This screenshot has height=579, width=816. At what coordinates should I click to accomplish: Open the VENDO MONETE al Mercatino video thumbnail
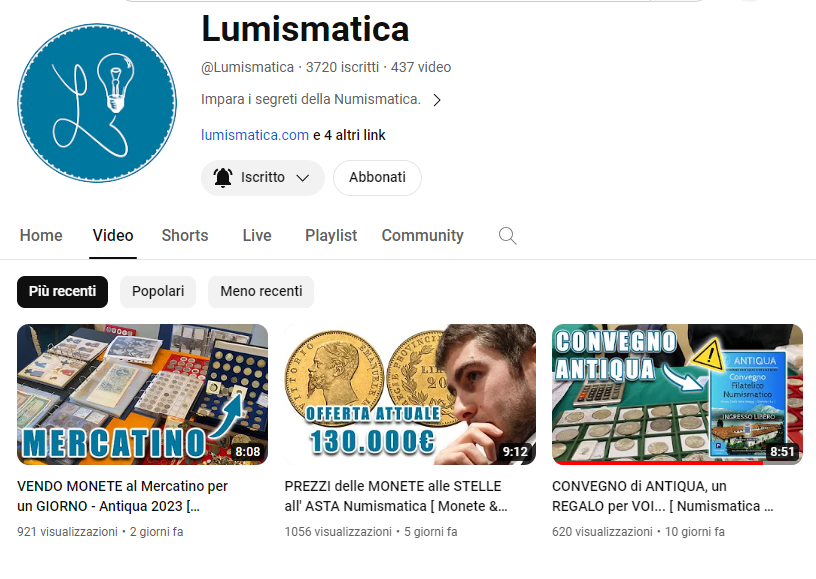(142, 394)
